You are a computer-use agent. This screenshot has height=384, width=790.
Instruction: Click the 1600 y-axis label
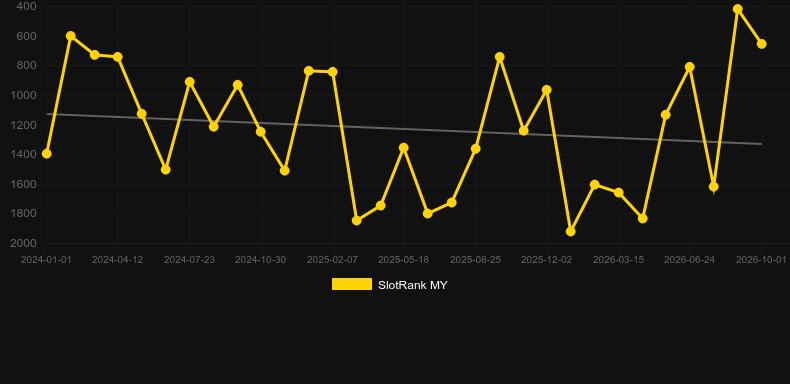click(24, 184)
